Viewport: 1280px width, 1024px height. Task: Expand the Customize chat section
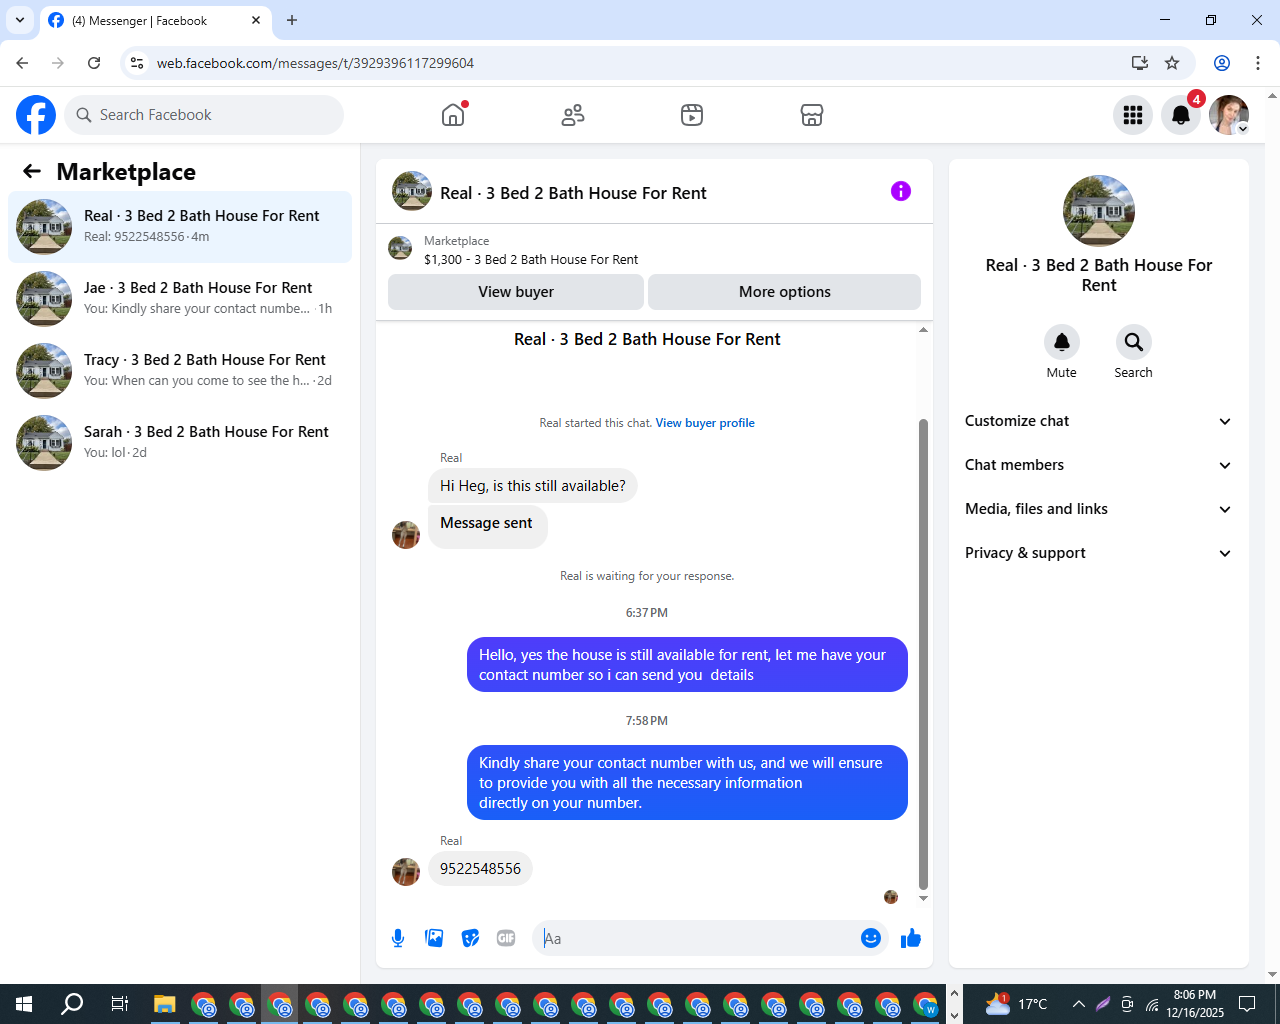pos(1098,421)
